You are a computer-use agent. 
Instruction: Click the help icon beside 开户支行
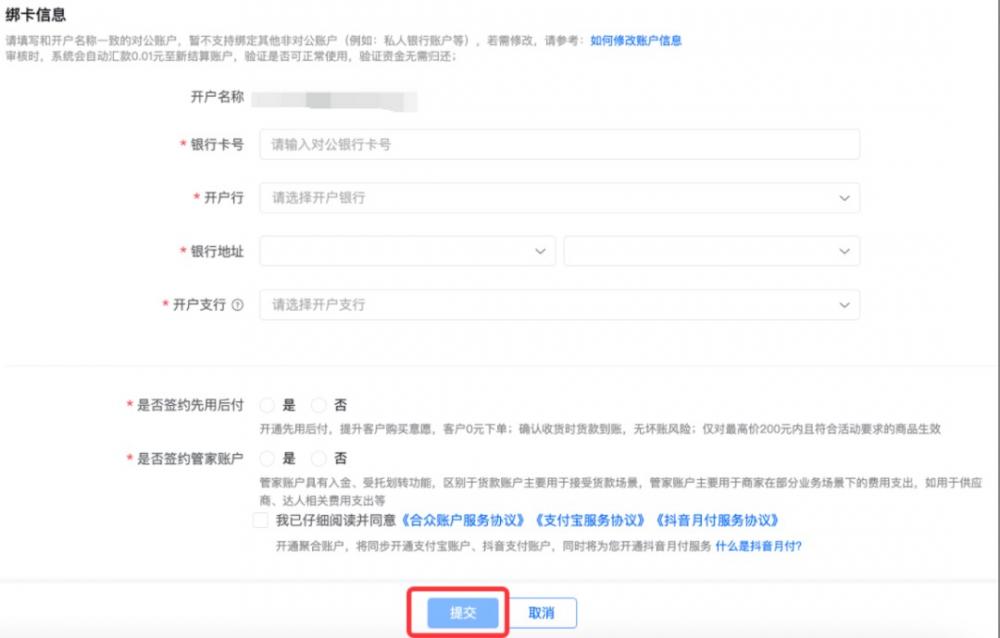click(x=237, y=305)
